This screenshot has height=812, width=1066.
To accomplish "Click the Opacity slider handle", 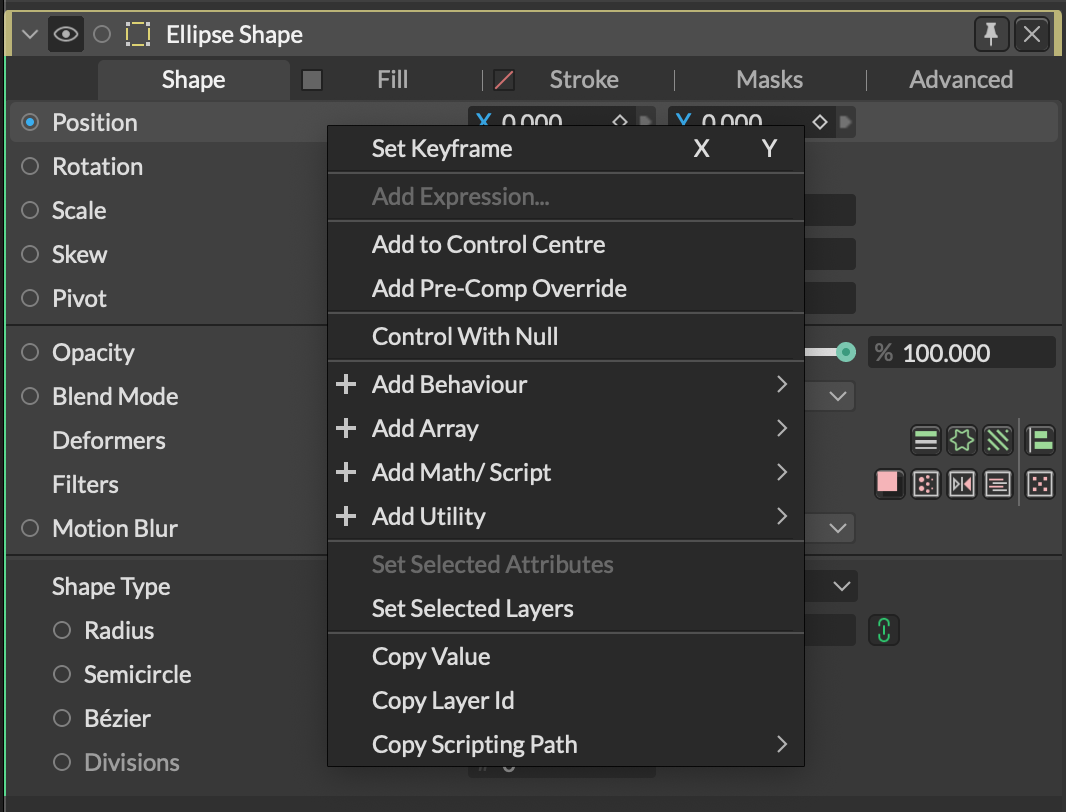I will (846, 352).
